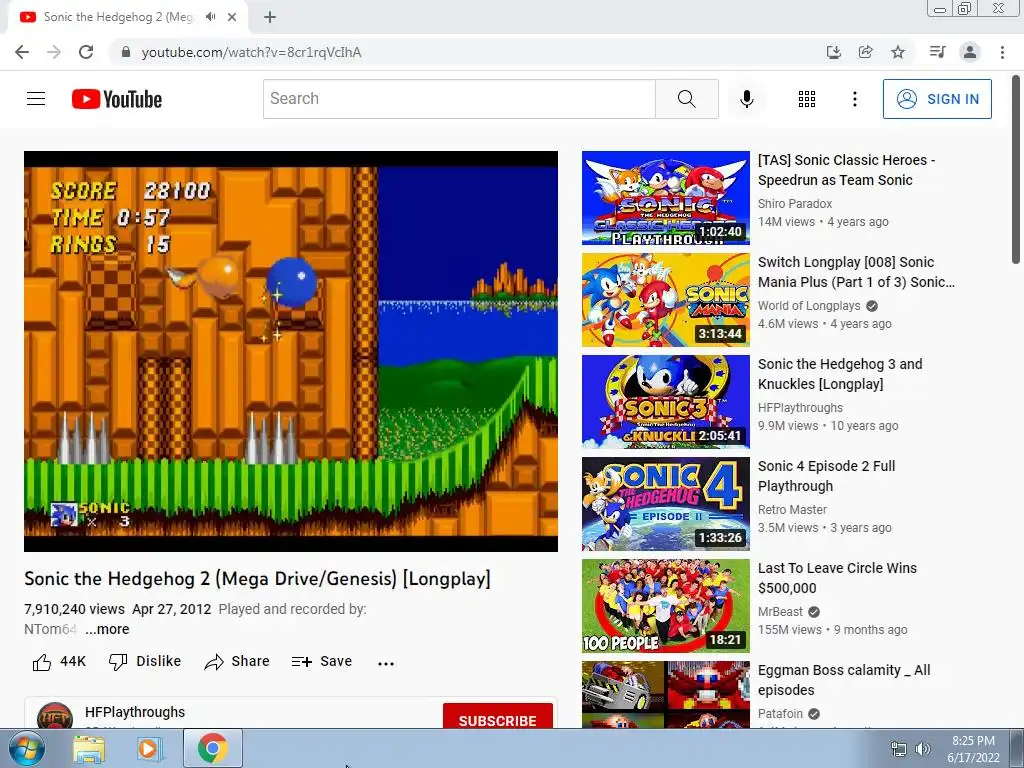The height and width of the screenshot is (768, 1024).
Task: Click the search magnifier button
Action: coord(686,99)
